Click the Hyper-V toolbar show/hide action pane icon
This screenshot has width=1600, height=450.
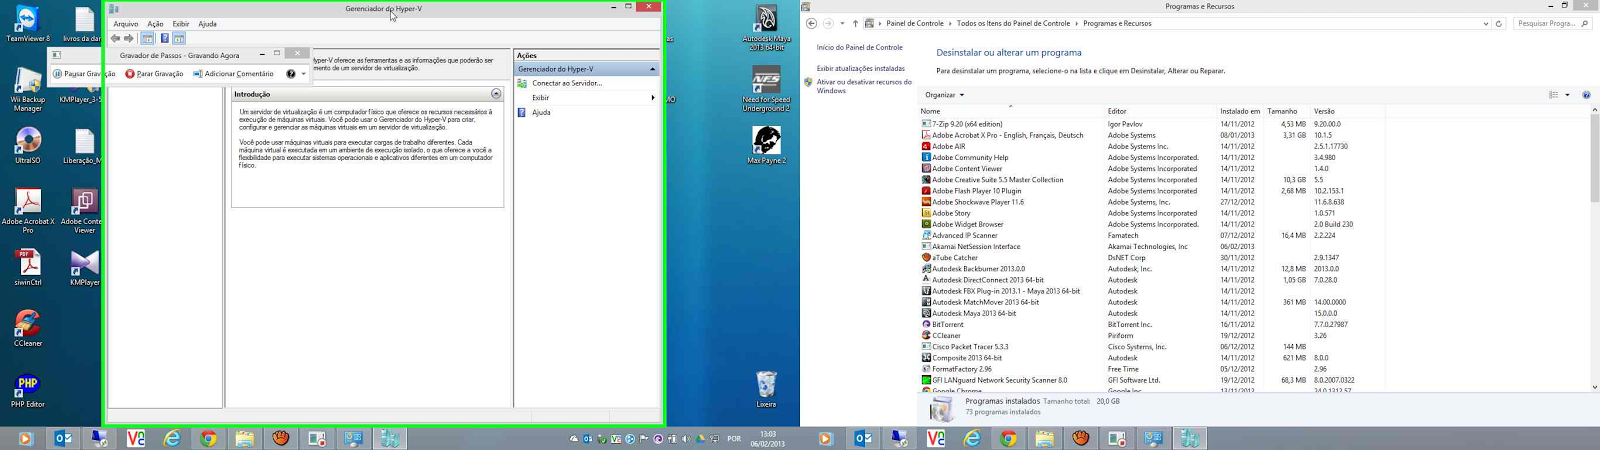[179, 38]
